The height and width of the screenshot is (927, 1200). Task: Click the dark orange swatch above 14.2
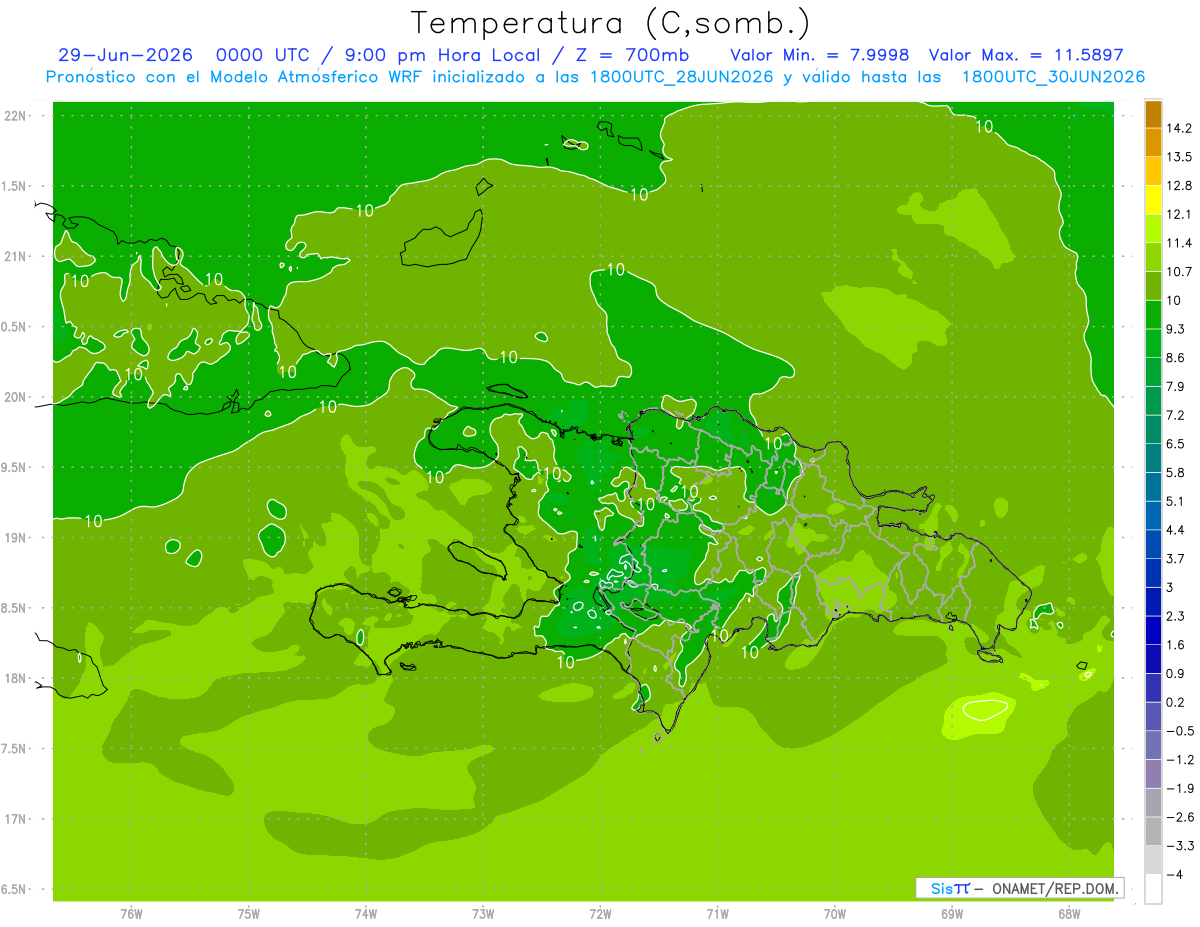click(1153, 114)
